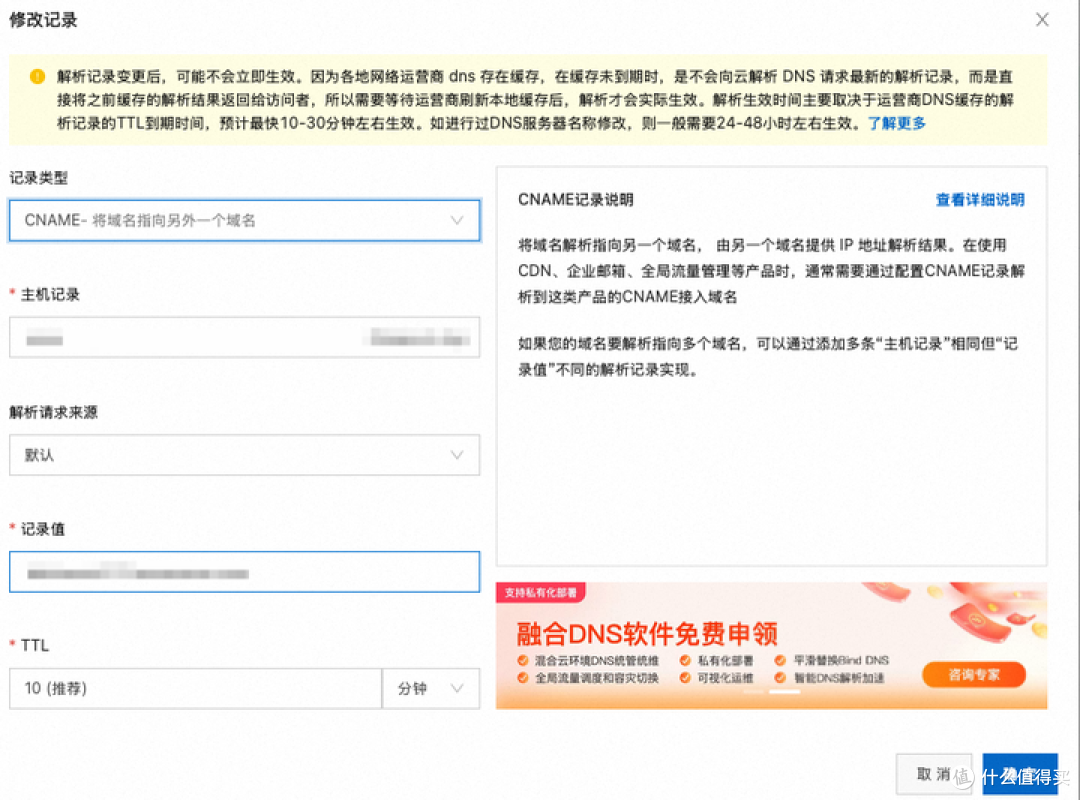Click the 取消 button
Viewport: 1080px width, 800px height.
934,774
